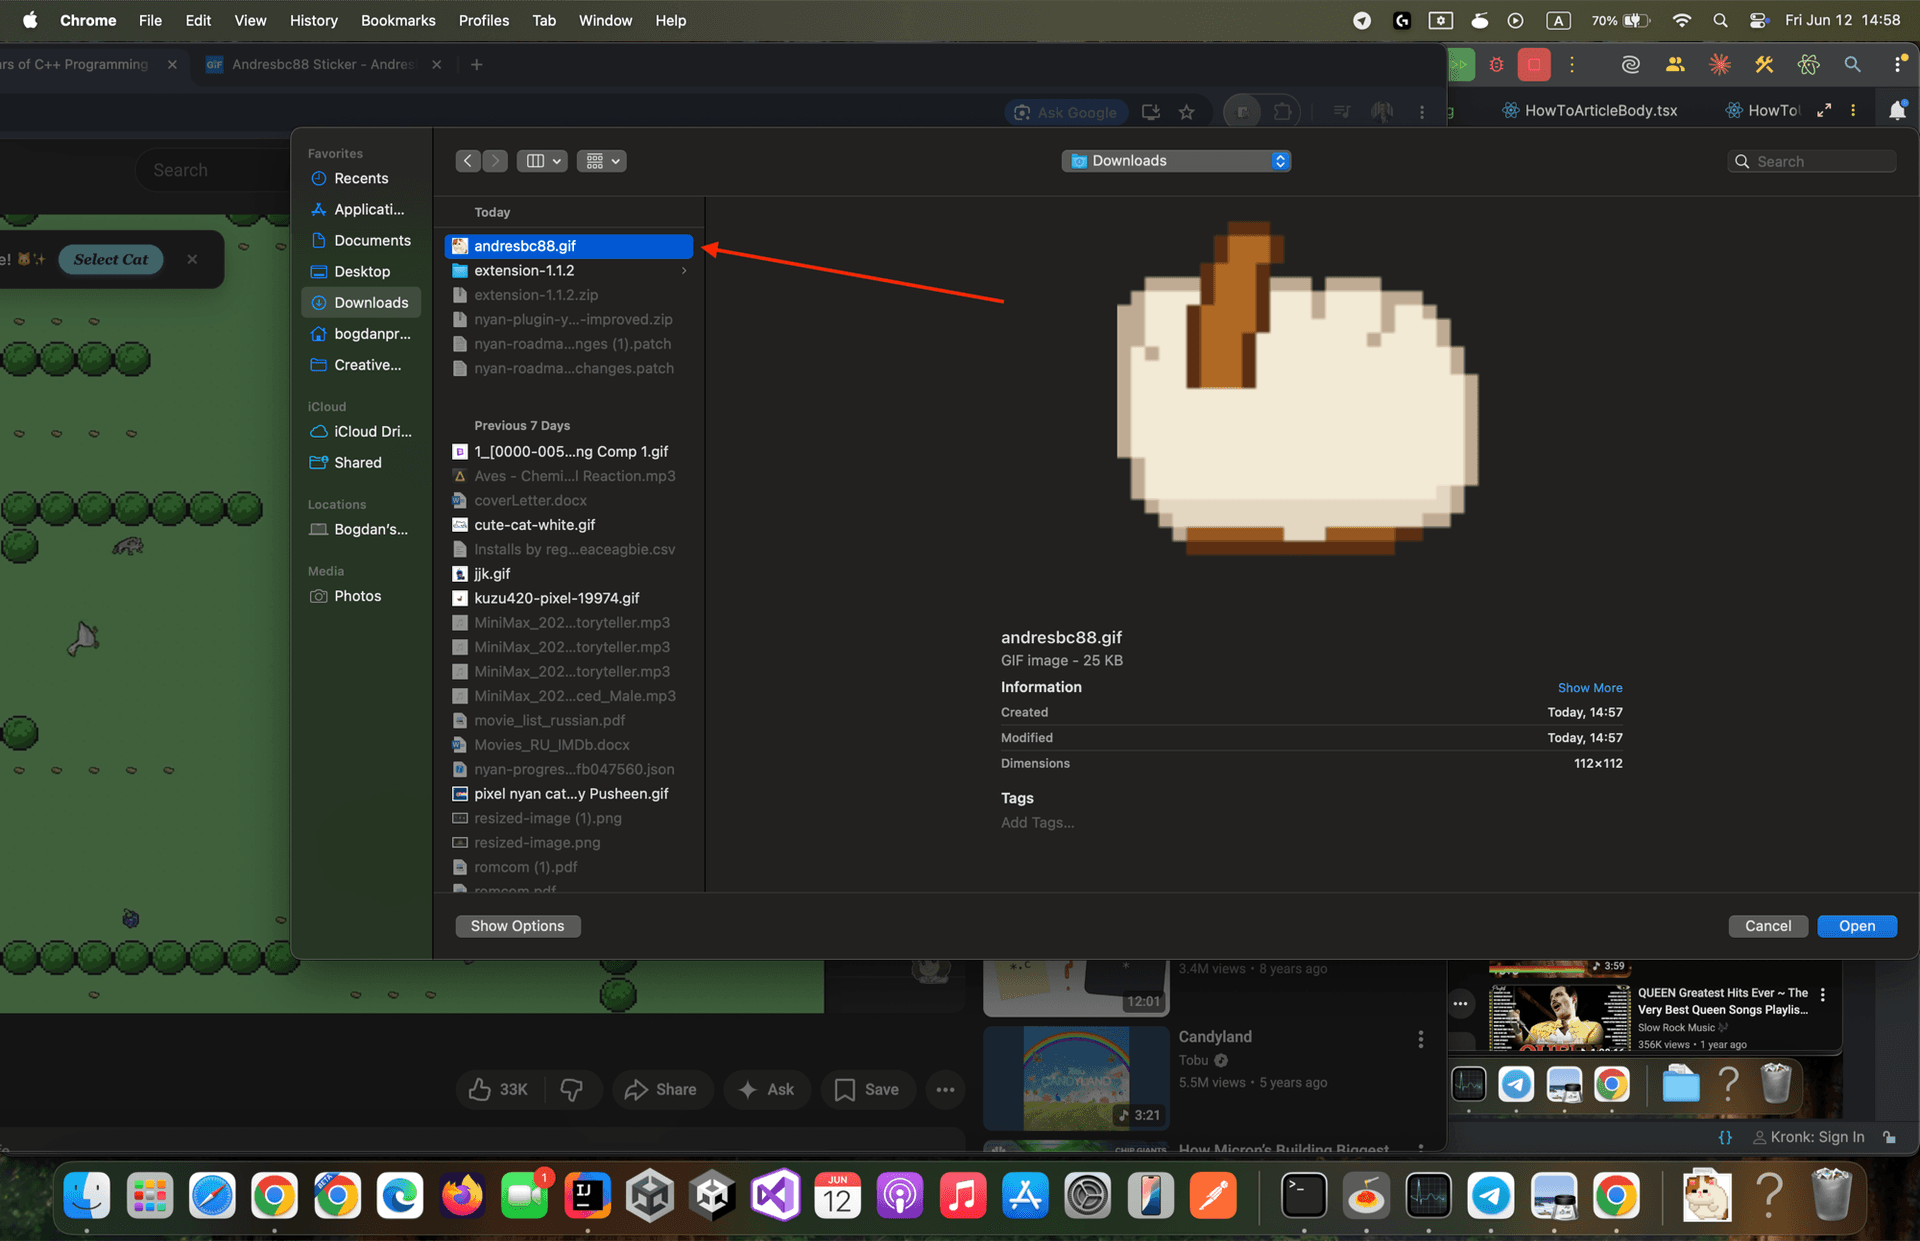Choose Desktop in the Favorites sidebar

(361, 271)
